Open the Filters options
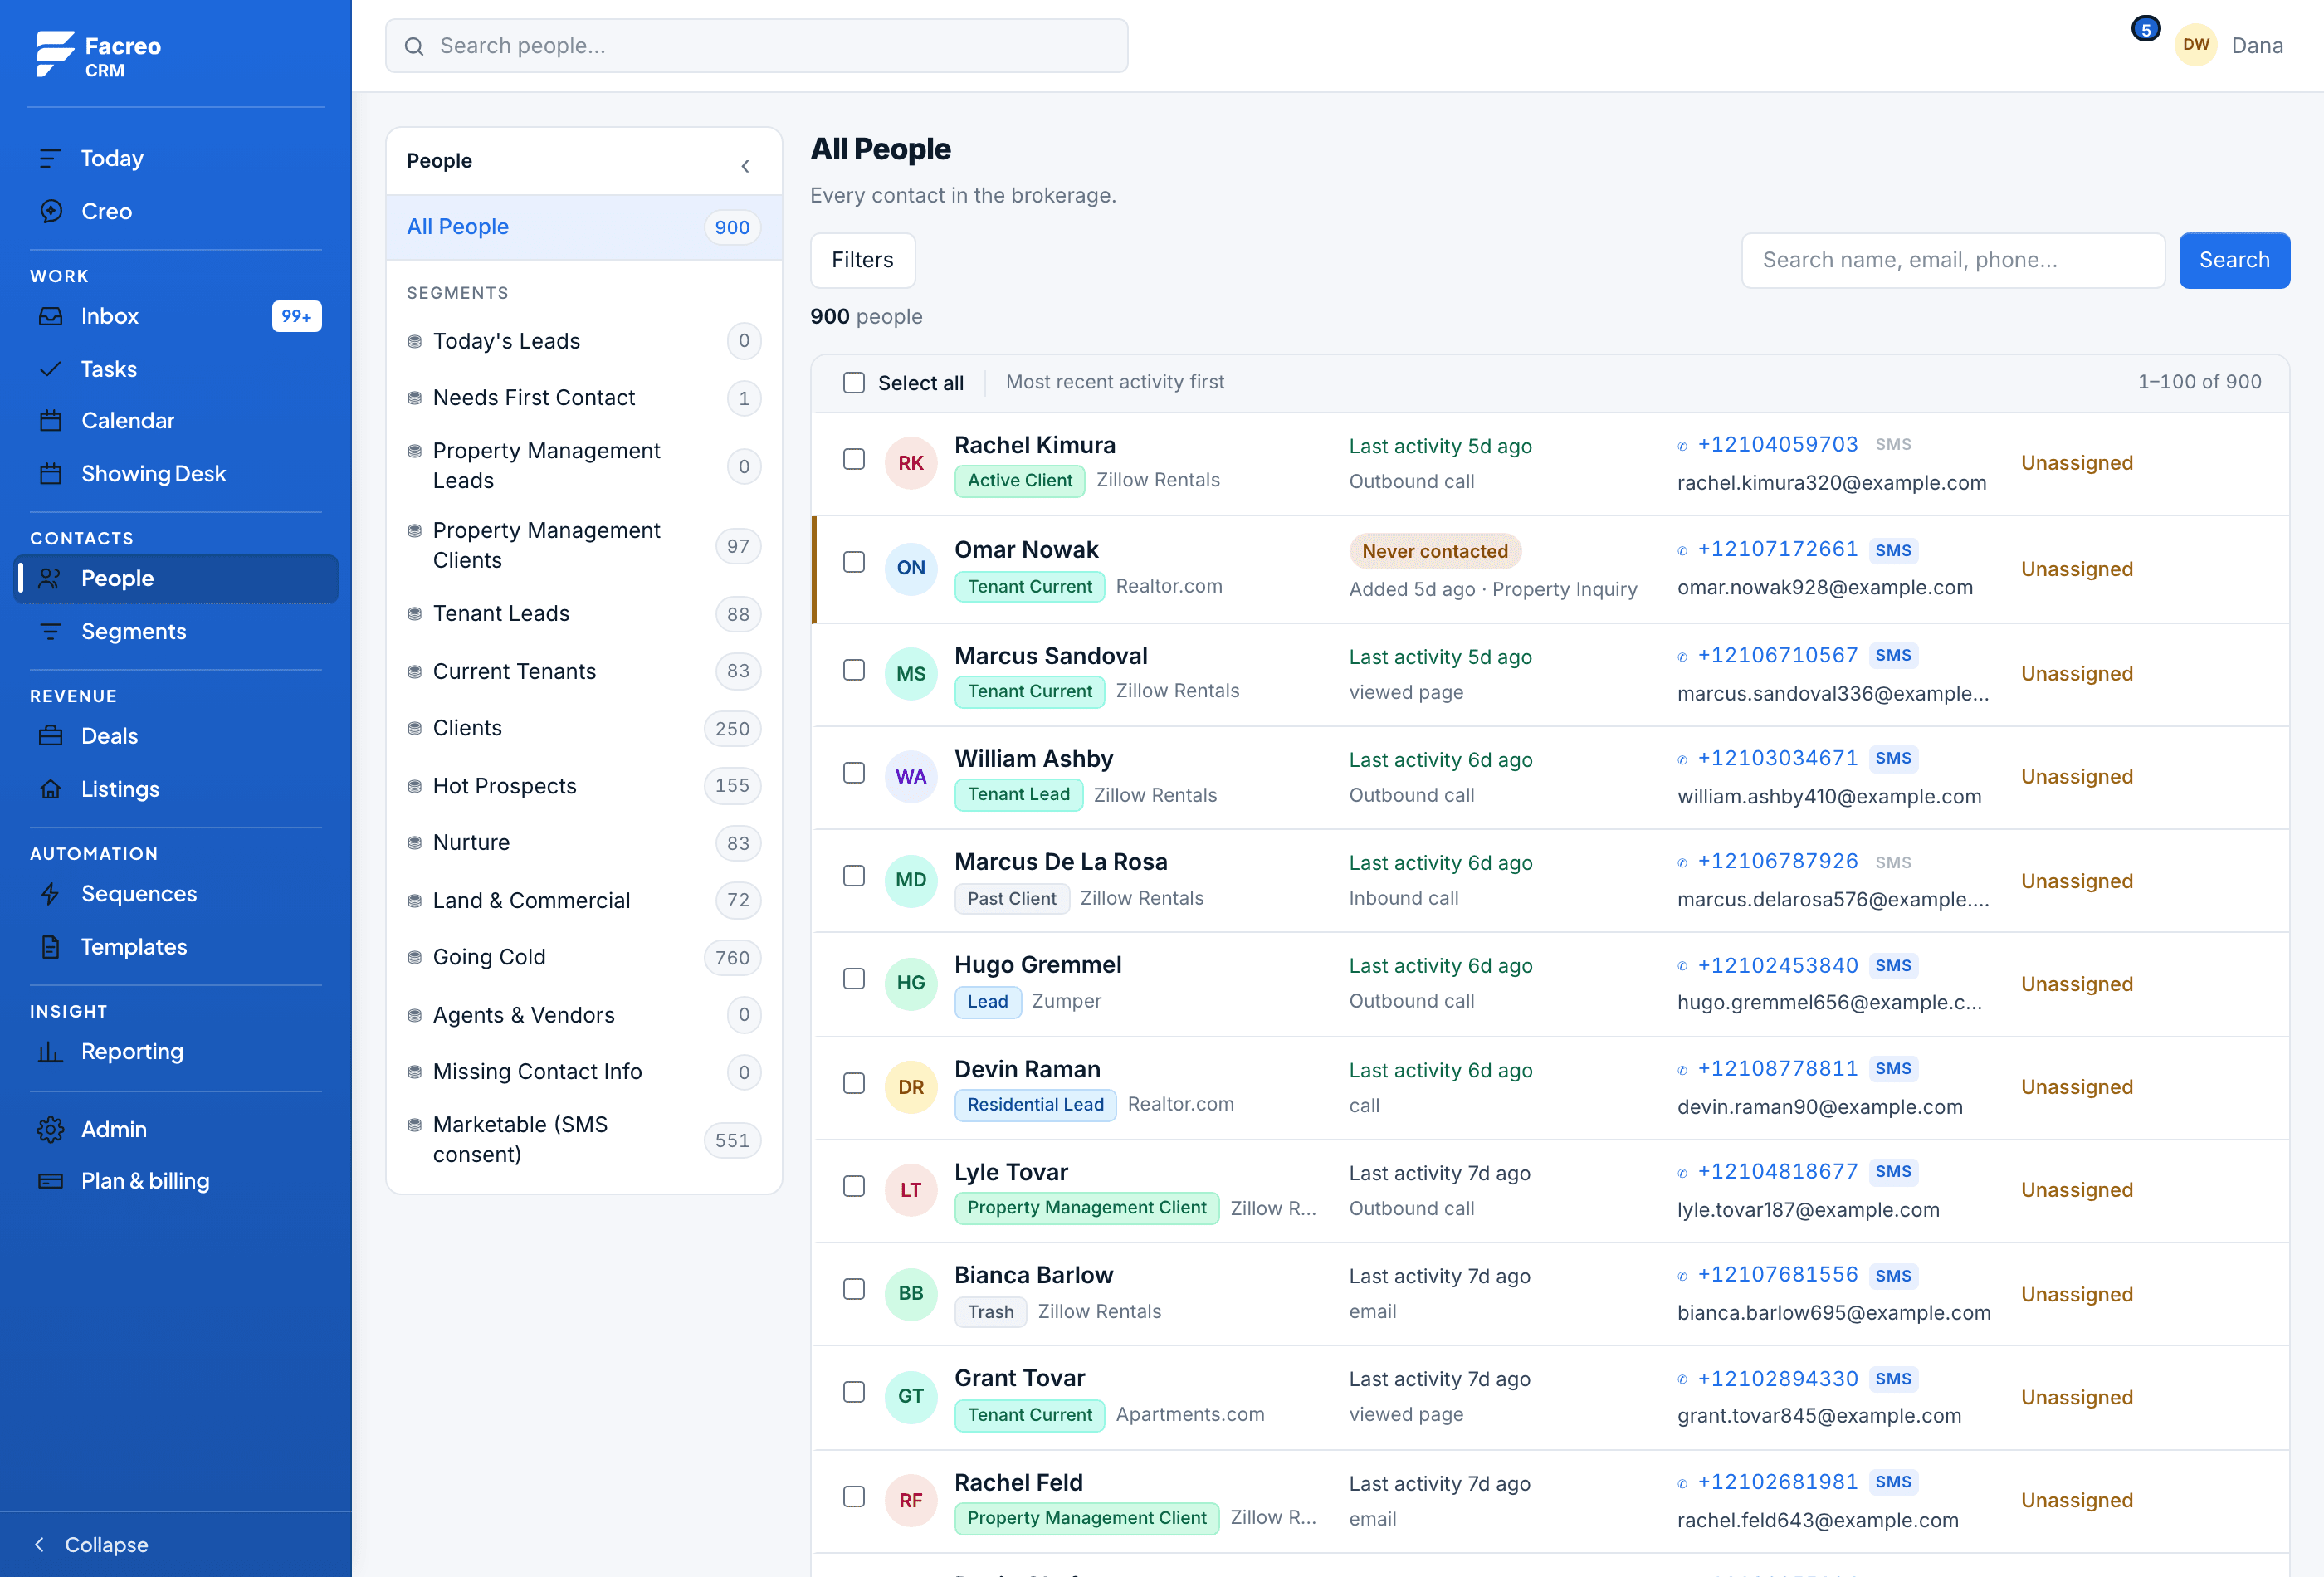Viewport: 2324px width, 1577px height. pos(862,260)
